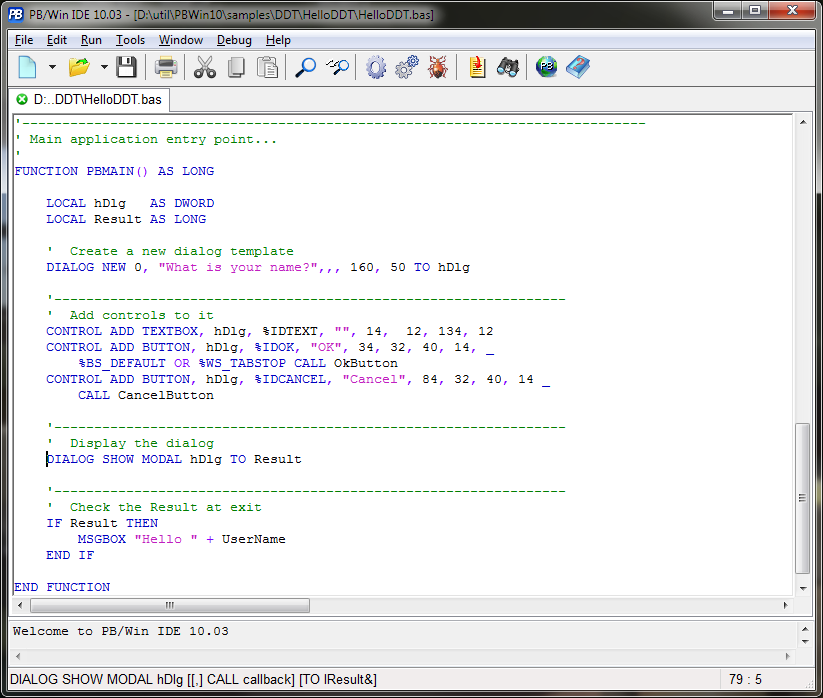Click the '79 : 5' cursor position in status bar
Image resolution: width=823 pixels, height=698 pixels.
(x=745, y=680)
